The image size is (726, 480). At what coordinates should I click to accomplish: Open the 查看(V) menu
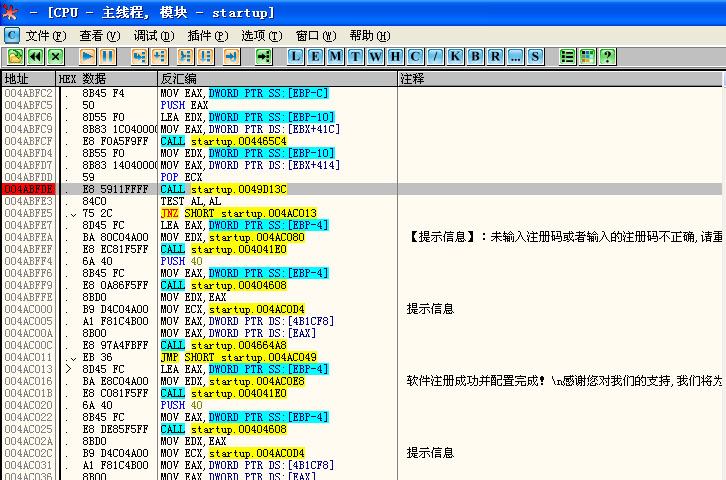point(100,36)
